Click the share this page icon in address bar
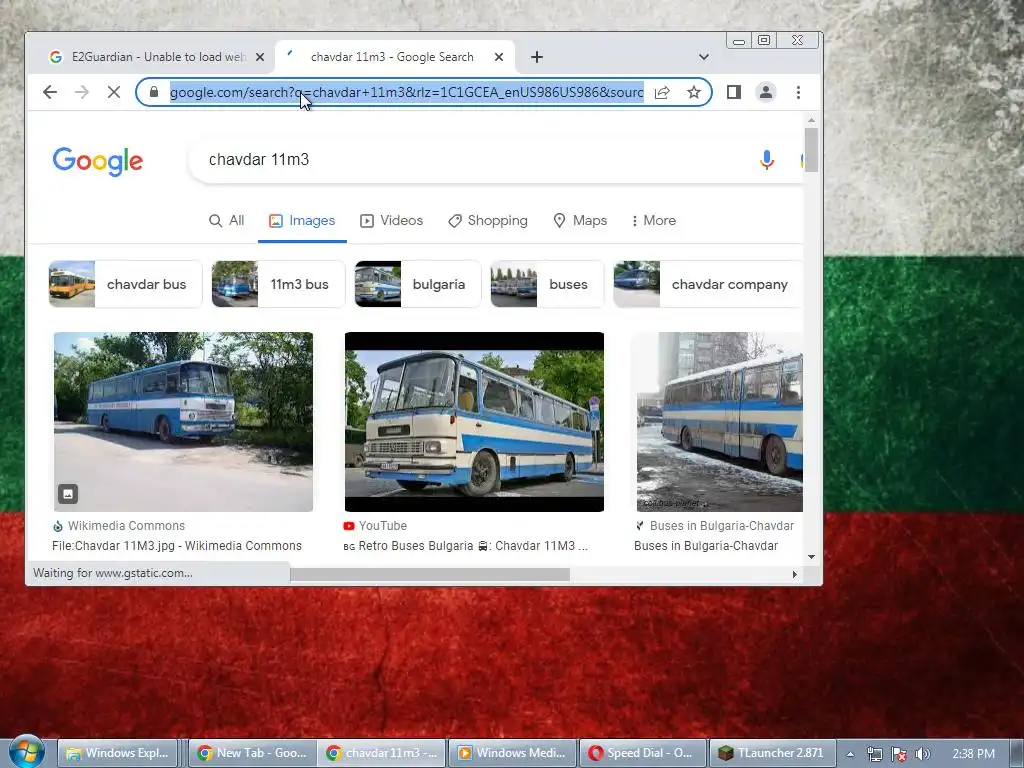Image resolution: width=1024 pixels, height=768 pixels. pos(662,92)
